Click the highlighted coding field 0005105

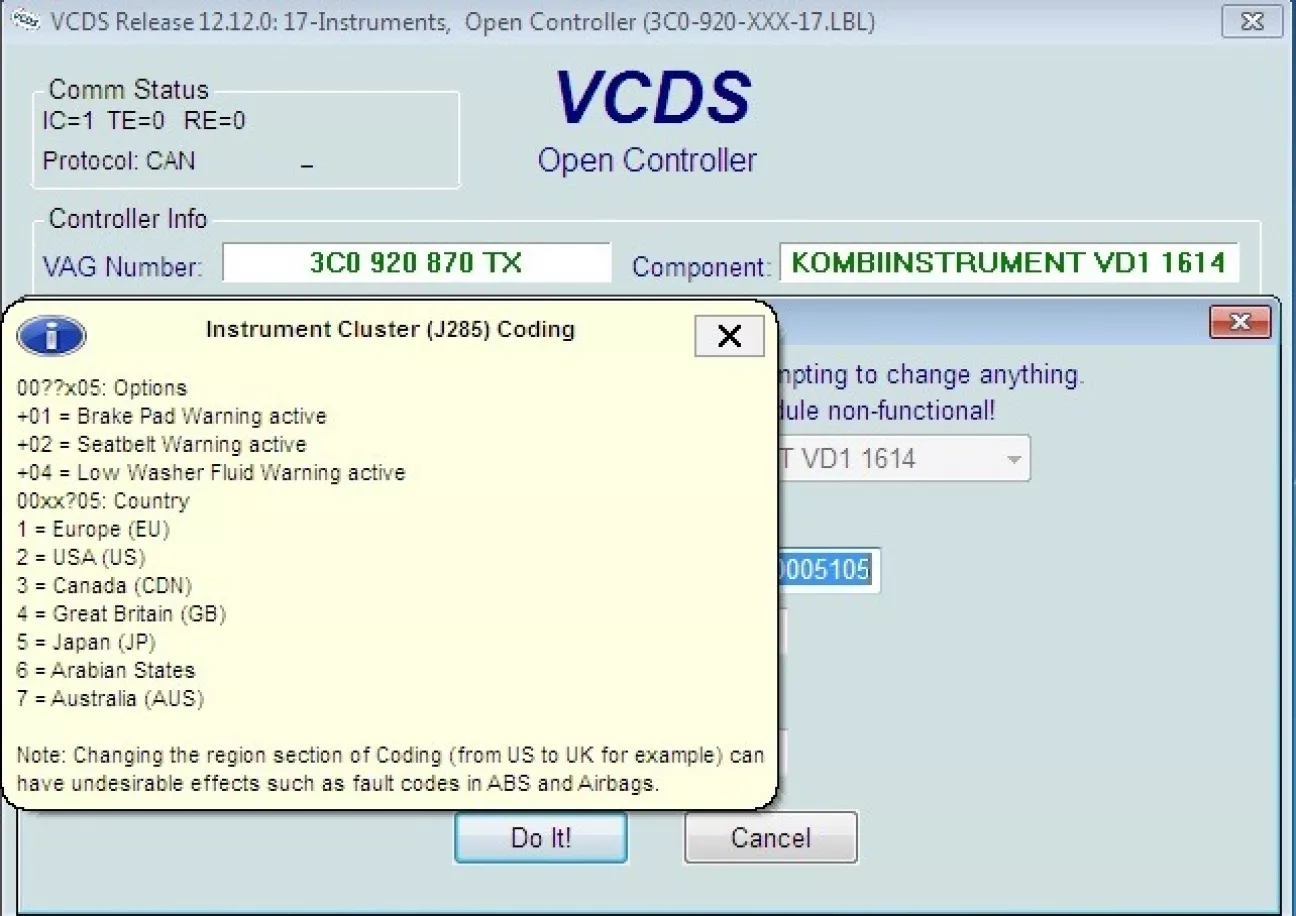click(x=822, y=570)
